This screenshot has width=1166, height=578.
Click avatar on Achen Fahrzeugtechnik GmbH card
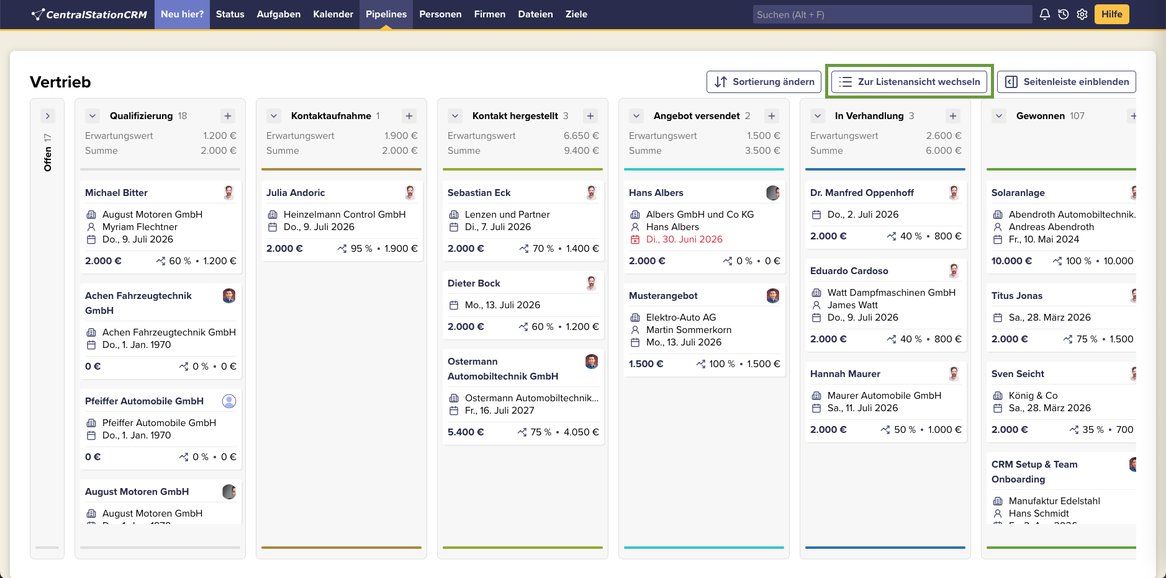(228, 295)
